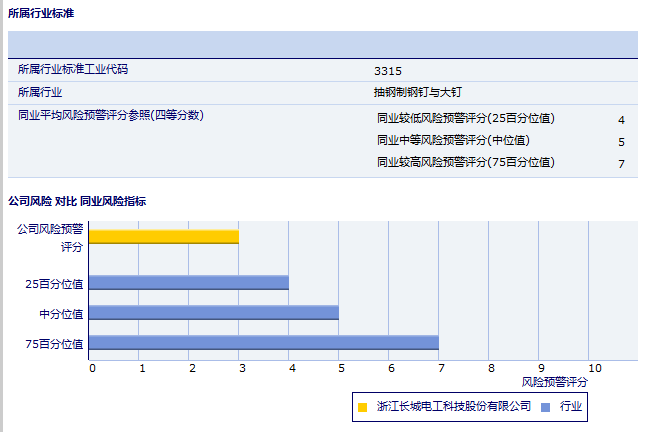Select the industry code value 3315
Image resolution: width=664 pixels, height=432 pixels.
coord(387,71)
